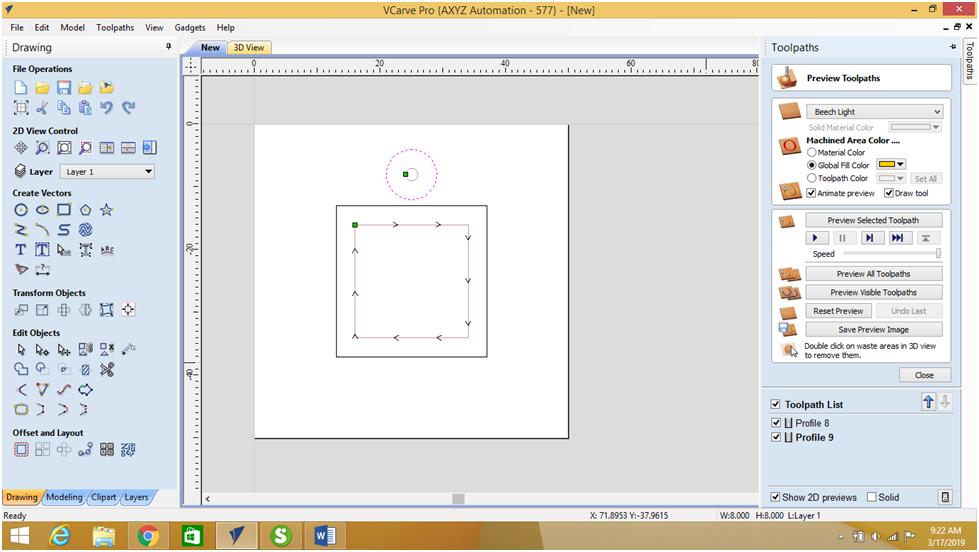Click the Save file floppy disk icon
The height and width of the screenshot is (552, 979).
tap(64, 87)
